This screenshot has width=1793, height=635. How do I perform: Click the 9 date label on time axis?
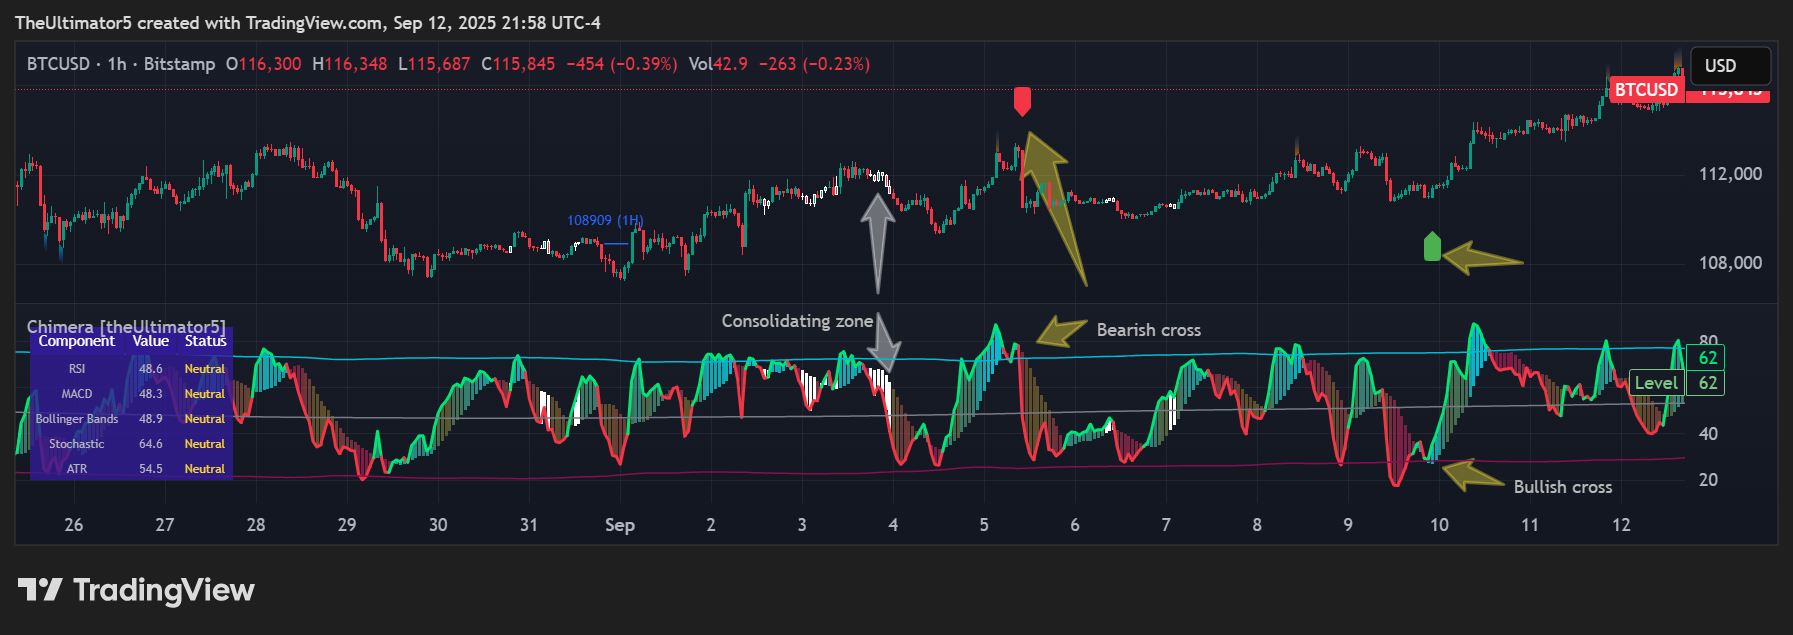click(1348, 525)
